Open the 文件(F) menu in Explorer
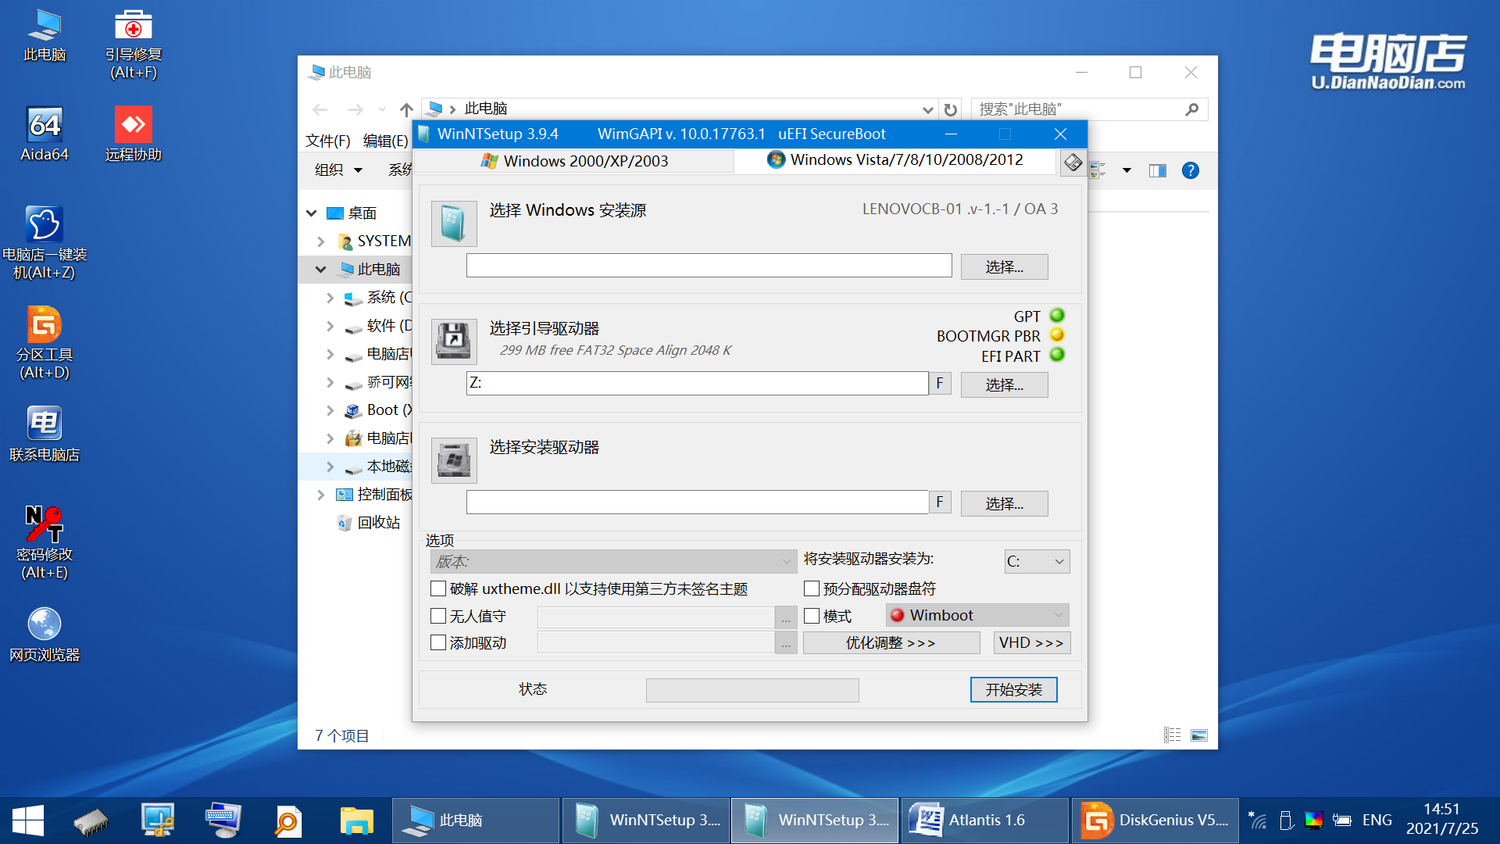Image resolution: width=1500 pixels, height=844 pixels. tap(328, 141)
